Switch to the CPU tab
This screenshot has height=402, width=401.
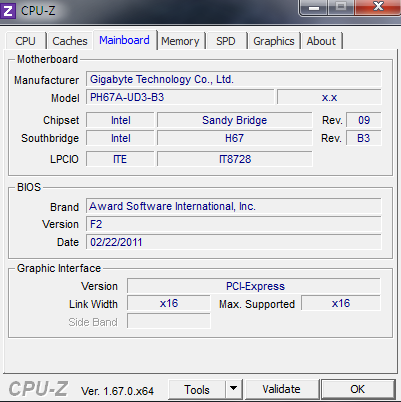tap(25, 41)
